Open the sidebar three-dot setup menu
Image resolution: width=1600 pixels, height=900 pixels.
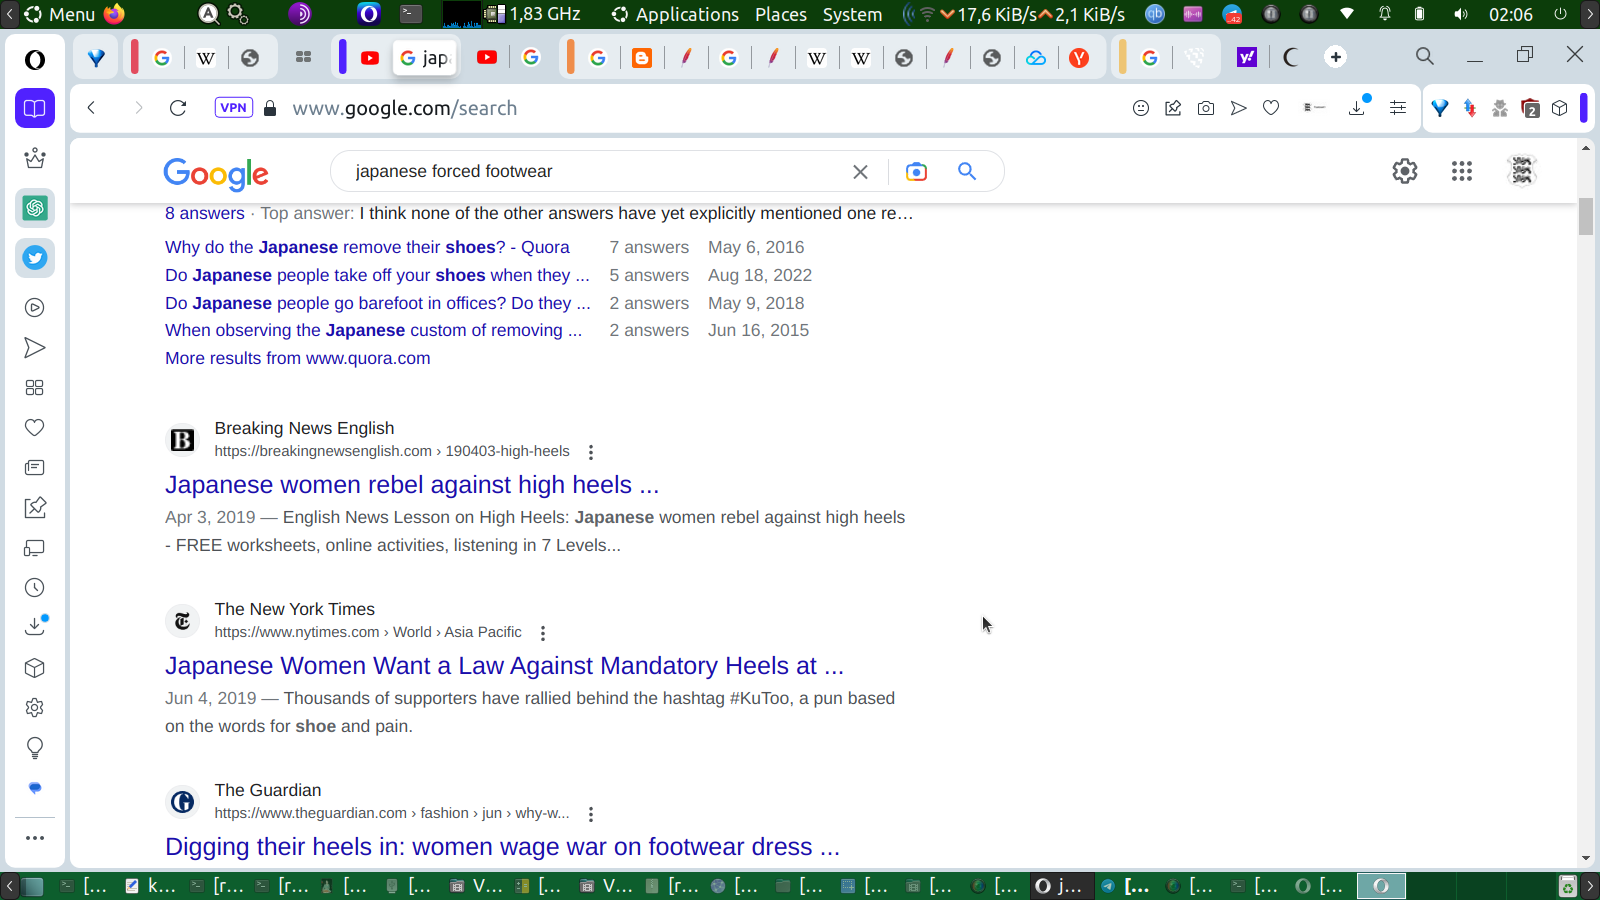point(35,838)
